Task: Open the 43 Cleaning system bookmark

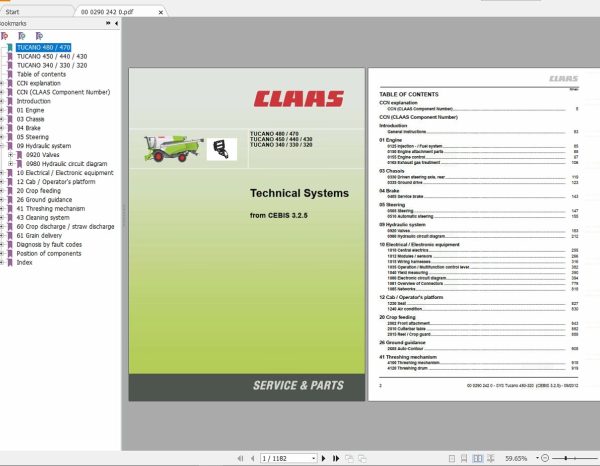Action: click(x=43, y=217)
